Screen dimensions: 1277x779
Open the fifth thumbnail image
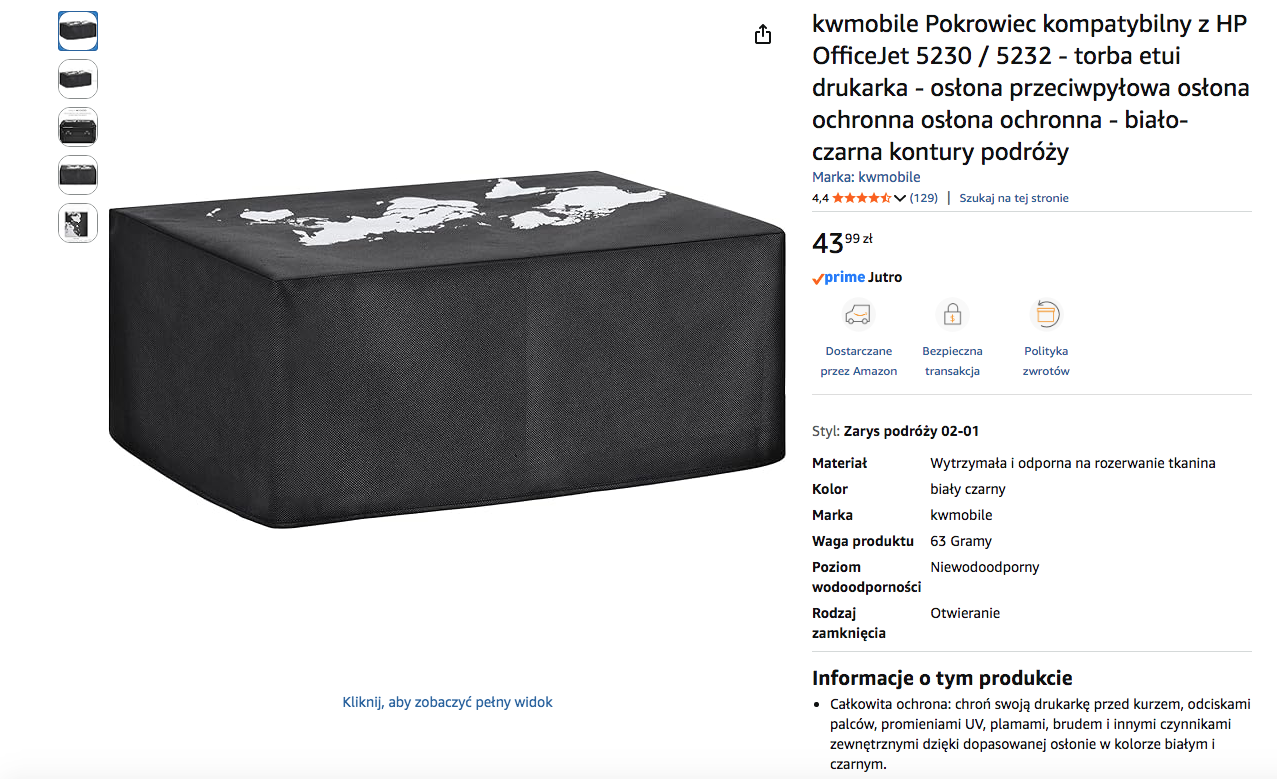point(78,223)
